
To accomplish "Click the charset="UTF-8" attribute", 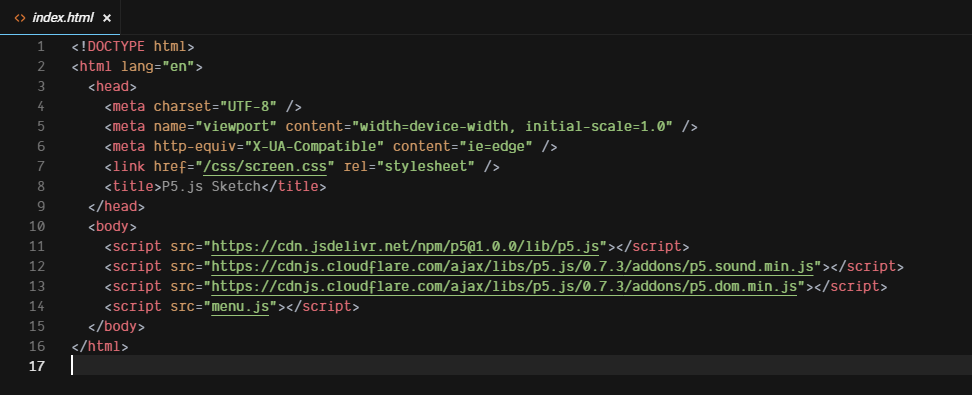I will [x=215, y=107].
